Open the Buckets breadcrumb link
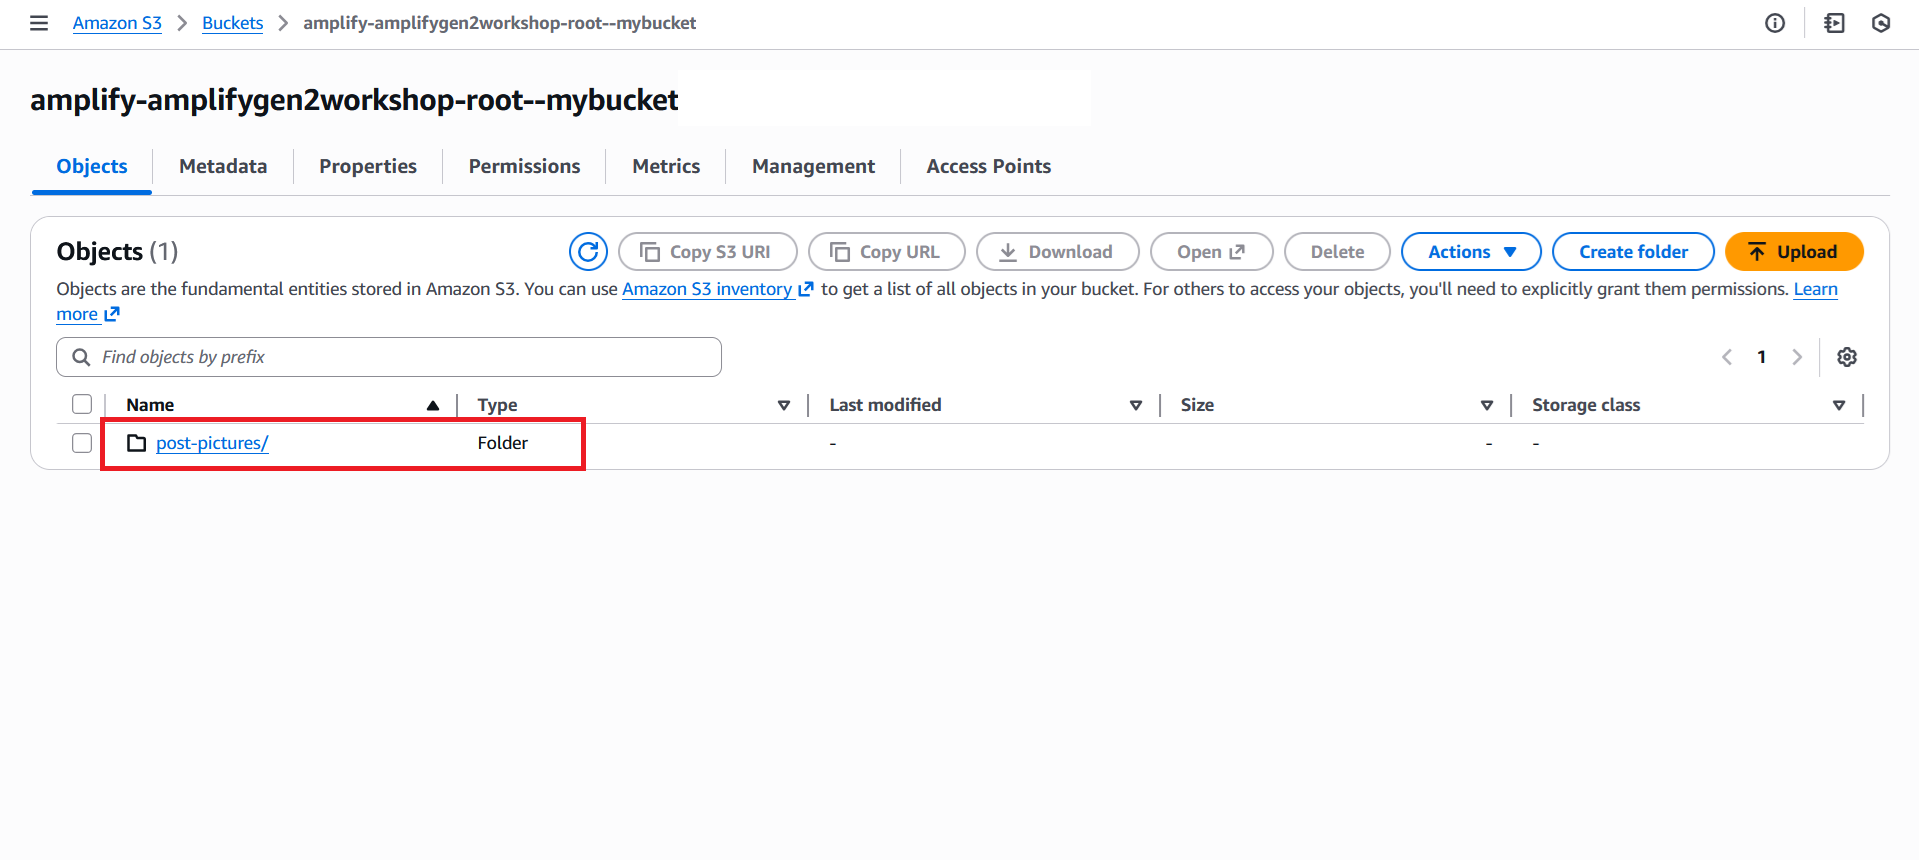This screenshot has height=860, width=1919. tap(232, 23)
